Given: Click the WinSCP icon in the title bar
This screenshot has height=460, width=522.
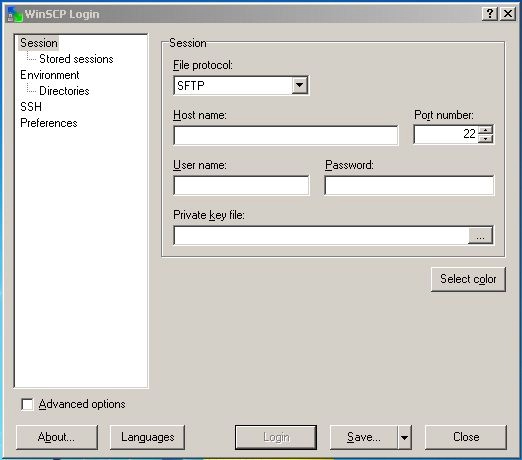Looking at the screenshot, I should 15,14.
